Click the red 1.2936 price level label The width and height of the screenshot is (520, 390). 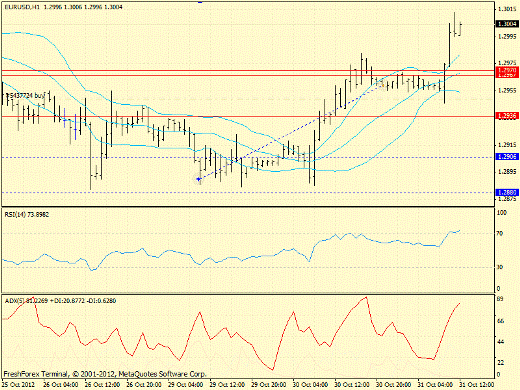[x=507, y=116]
